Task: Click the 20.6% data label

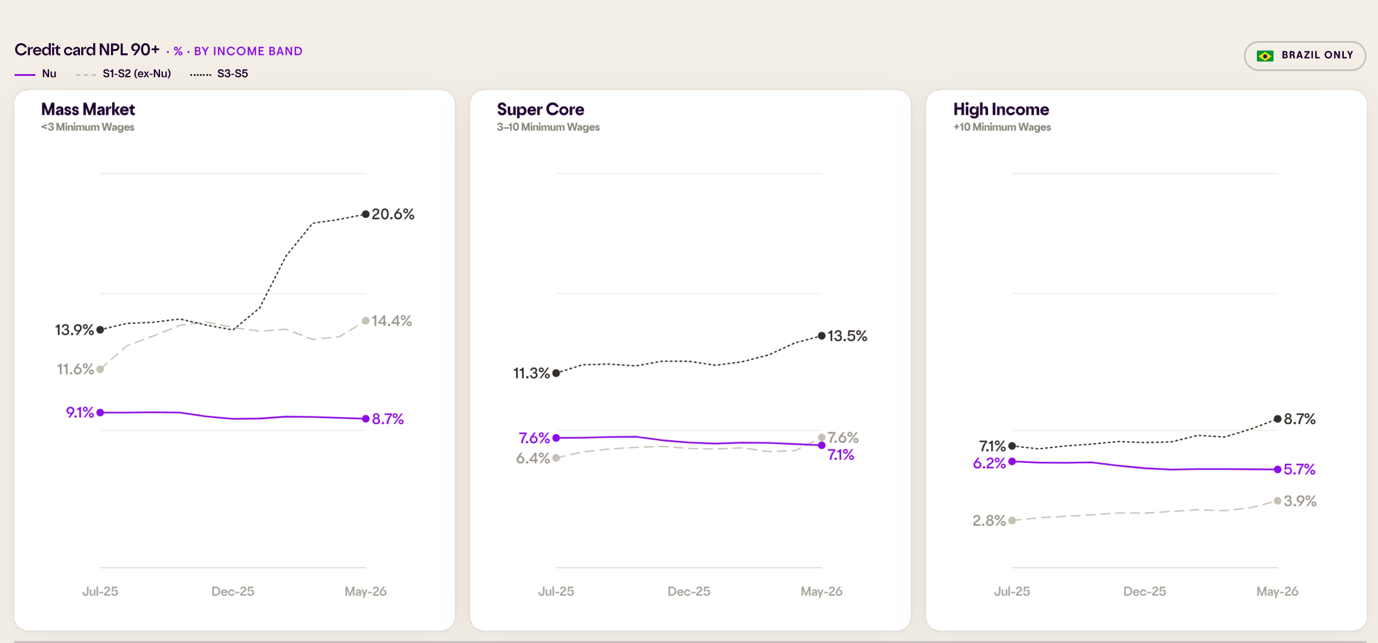Action: (393, 214)
